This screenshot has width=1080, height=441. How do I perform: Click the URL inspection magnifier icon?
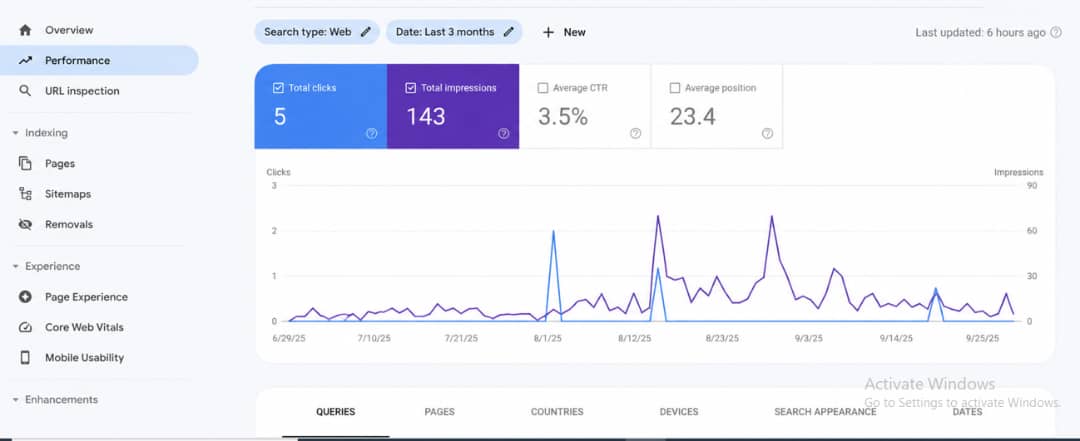[25, 91]
